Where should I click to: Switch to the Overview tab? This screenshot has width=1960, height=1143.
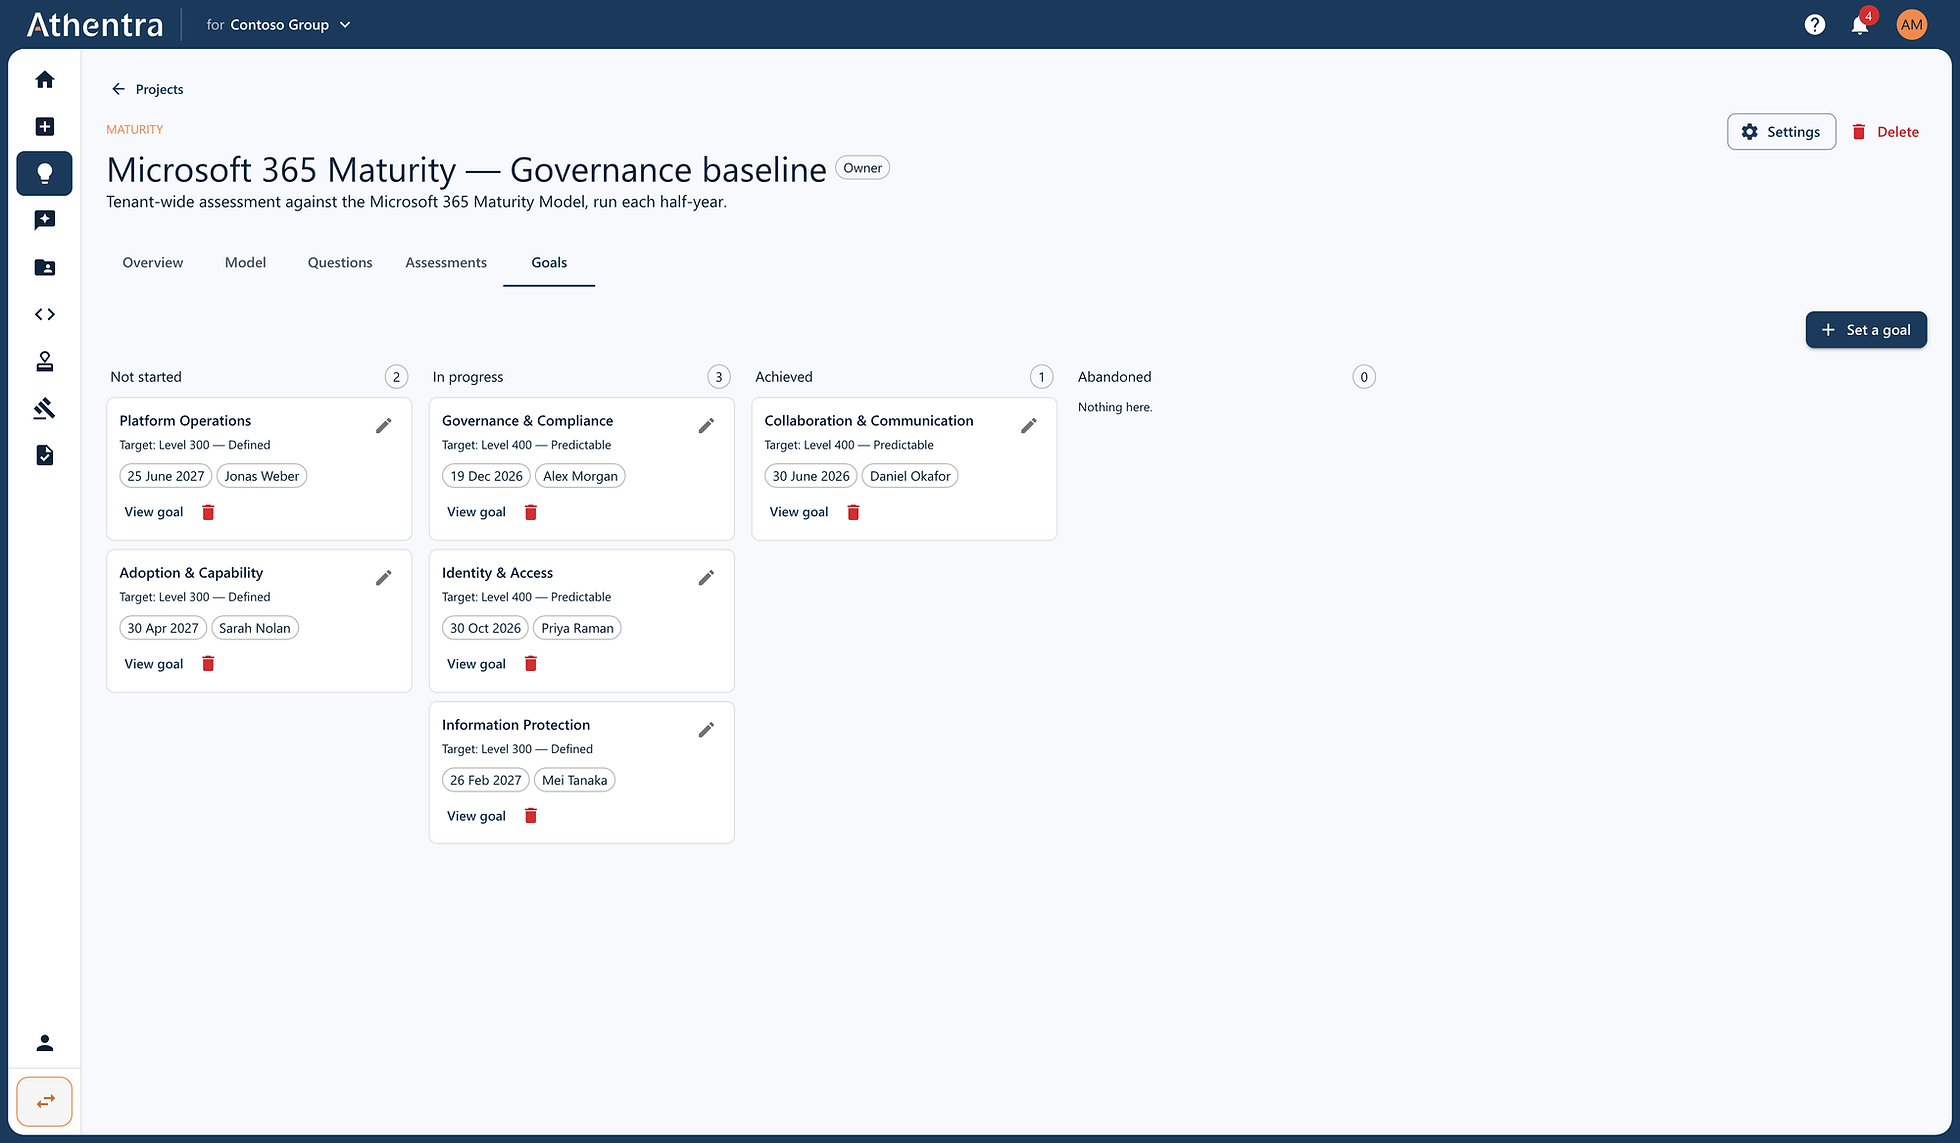pyautogui.click(x=153, y=262)
